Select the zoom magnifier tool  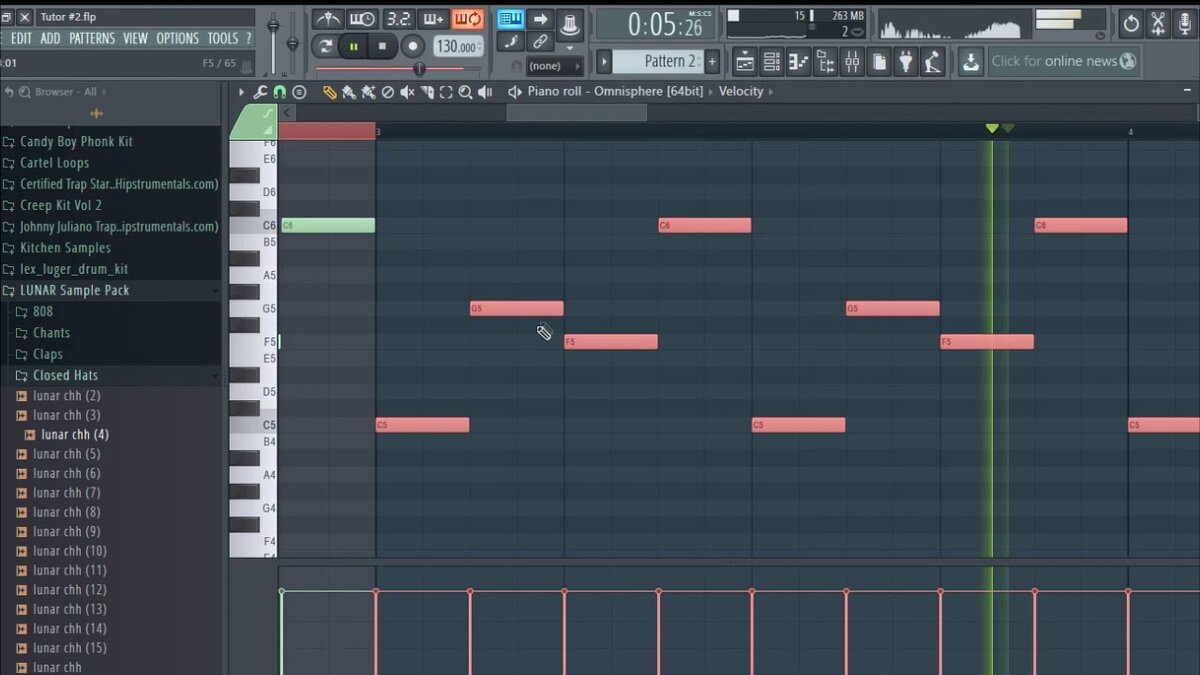pos(465,92)
